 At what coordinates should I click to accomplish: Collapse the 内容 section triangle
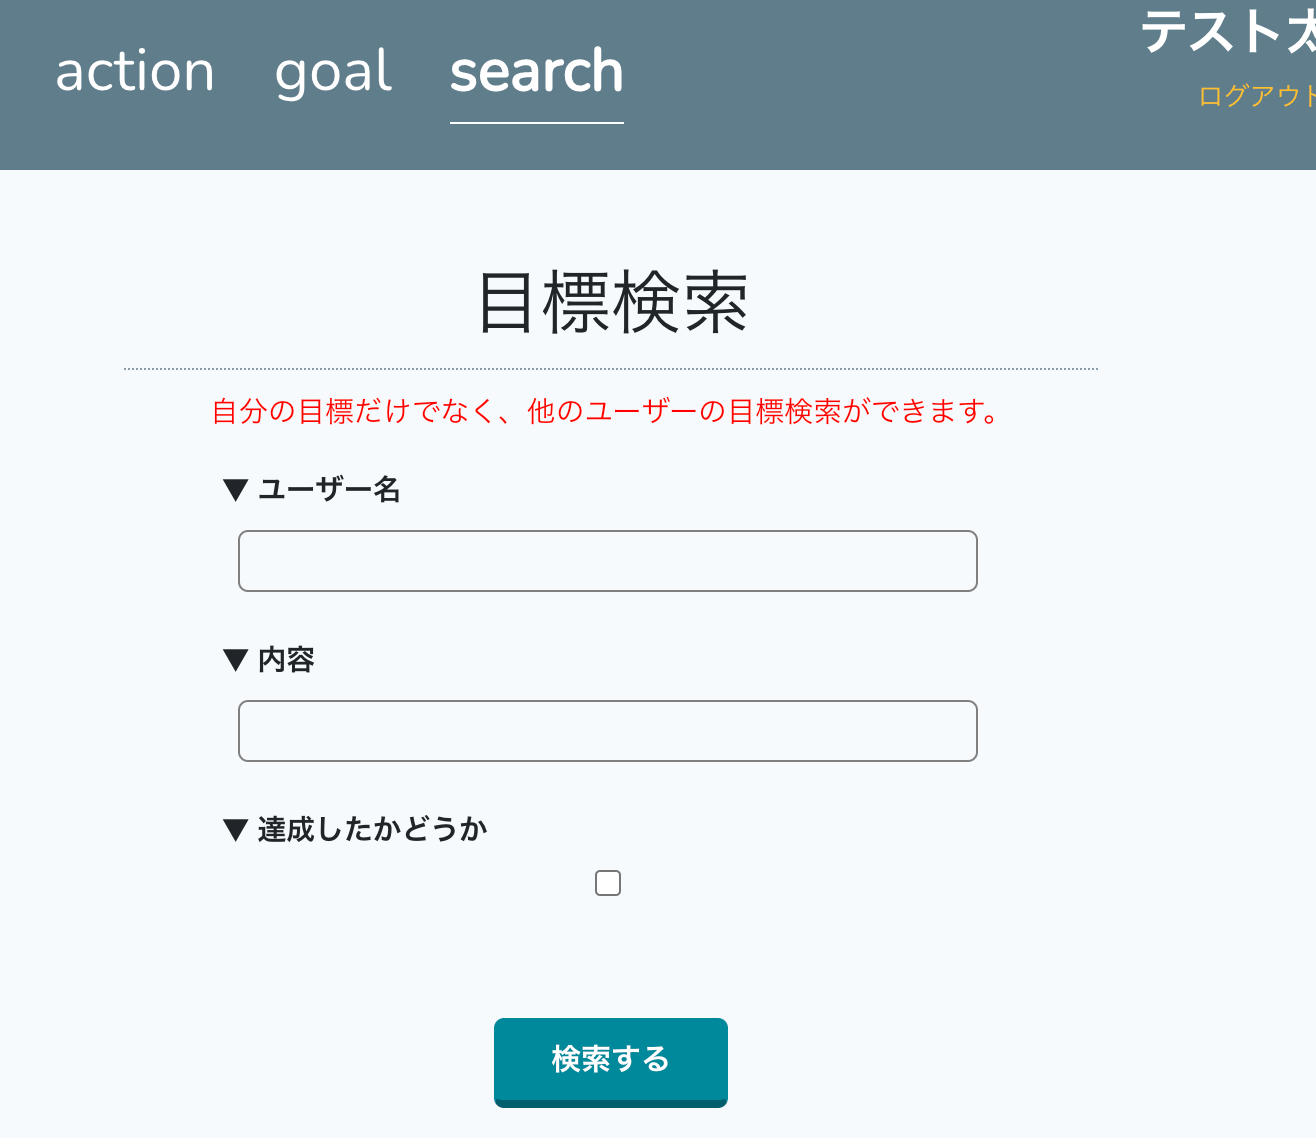tap(234, 659)
